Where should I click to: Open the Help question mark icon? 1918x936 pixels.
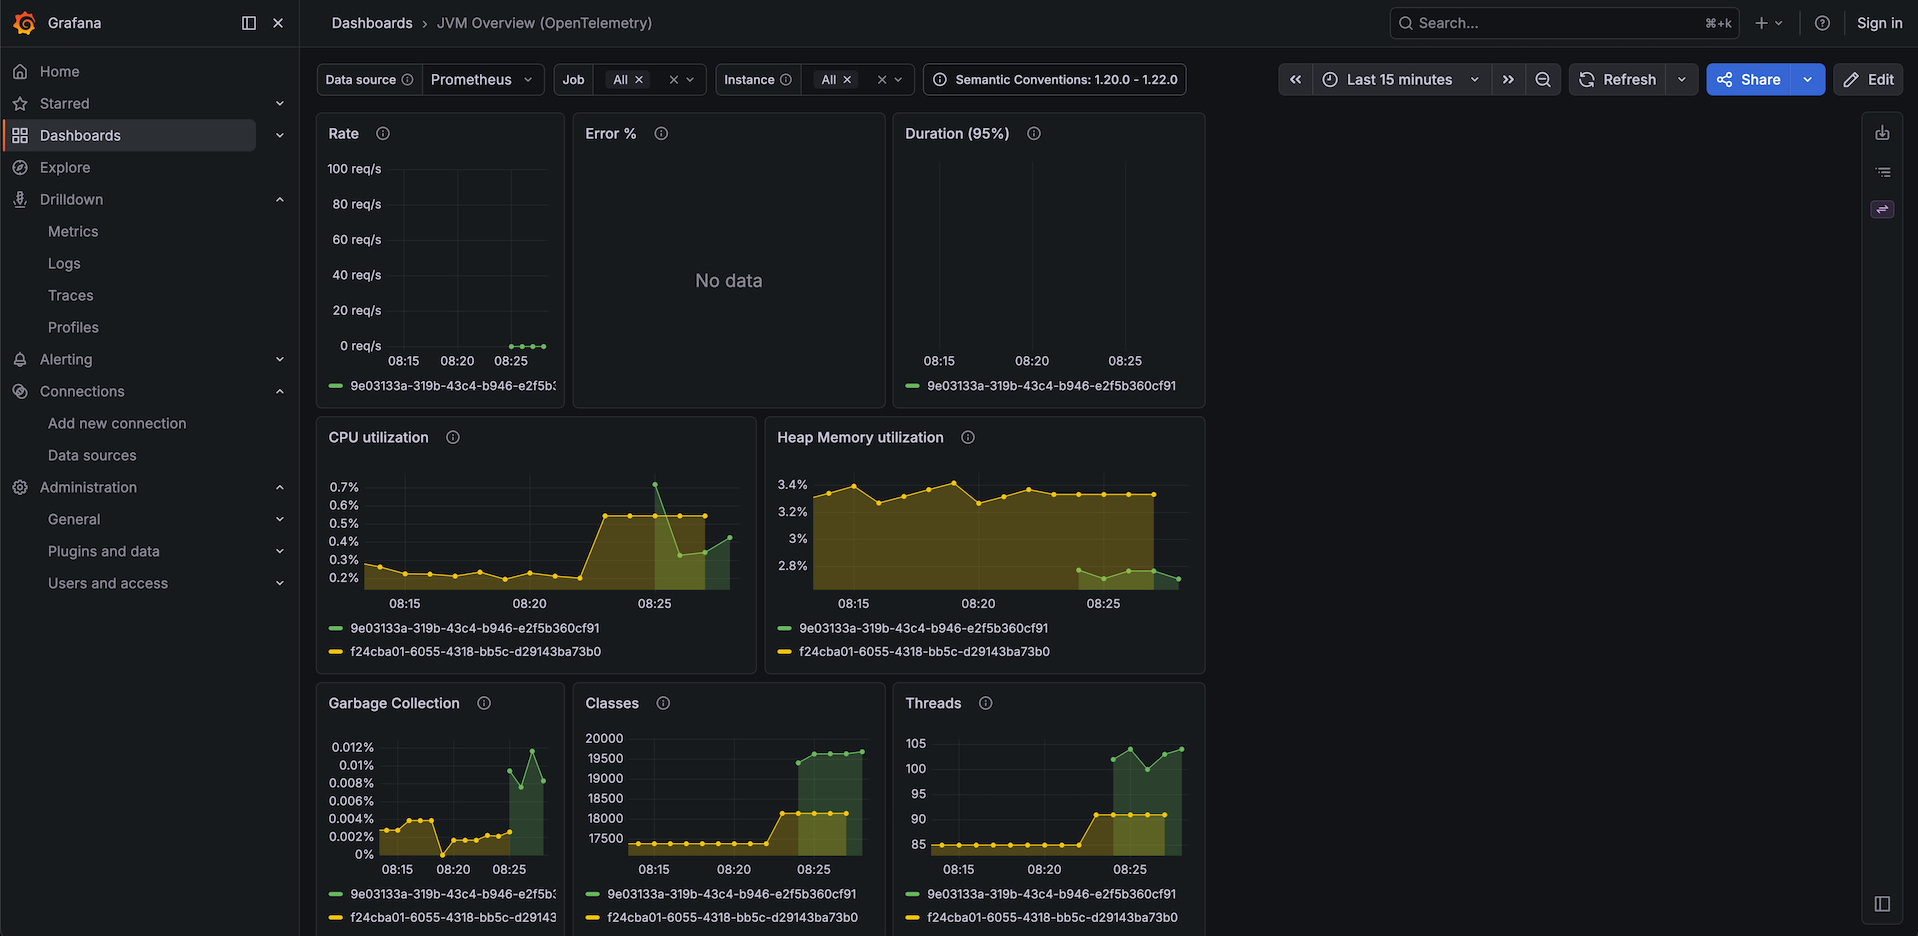click(x=1822, y=23)
